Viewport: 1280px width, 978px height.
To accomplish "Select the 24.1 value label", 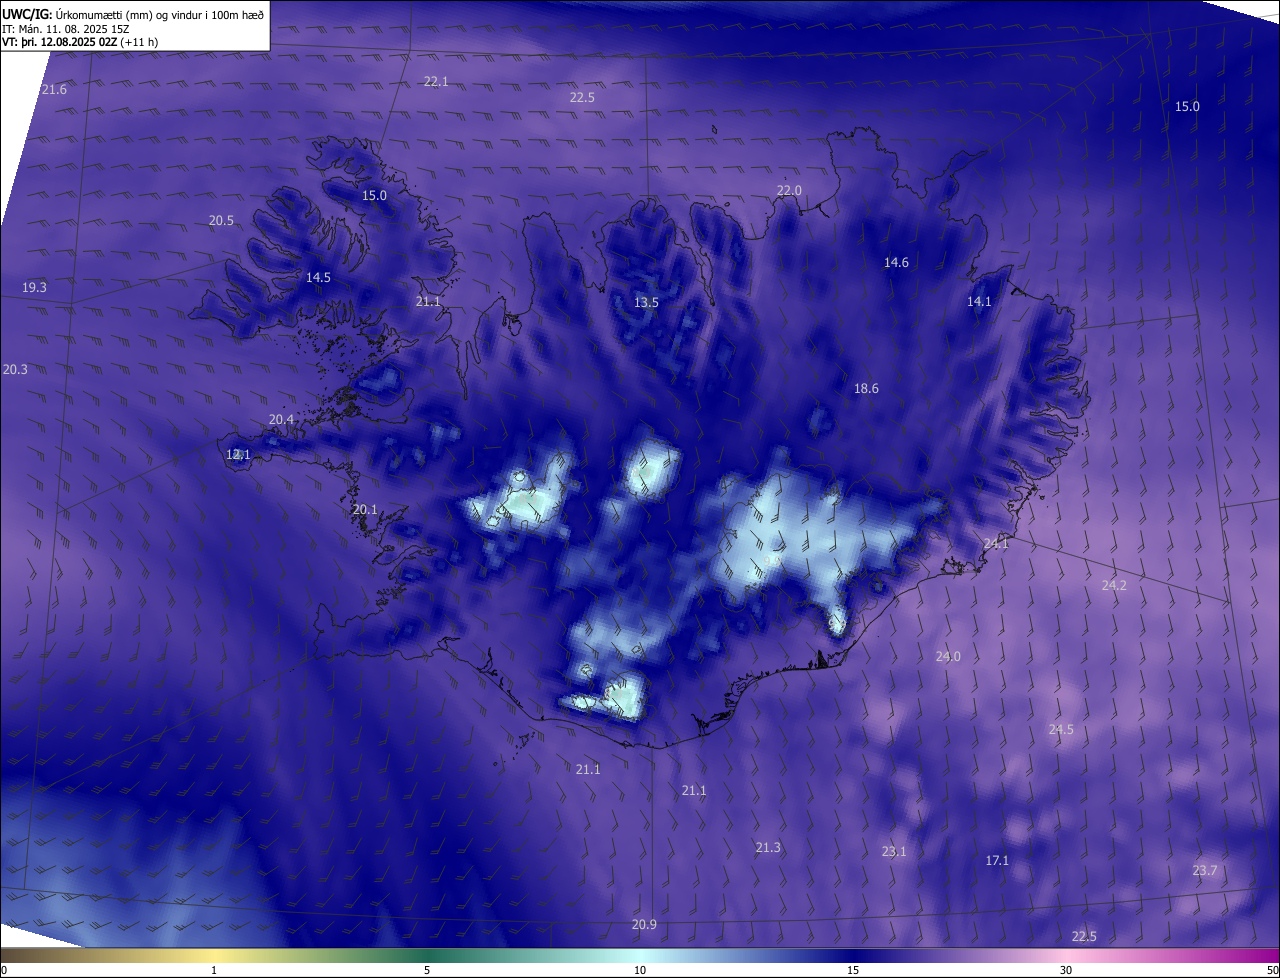I will point(996,544).
